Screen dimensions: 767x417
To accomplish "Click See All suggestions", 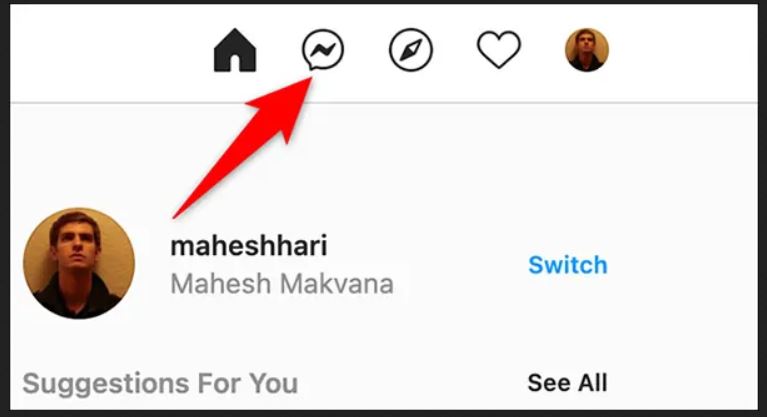I will tap(567, 383).
